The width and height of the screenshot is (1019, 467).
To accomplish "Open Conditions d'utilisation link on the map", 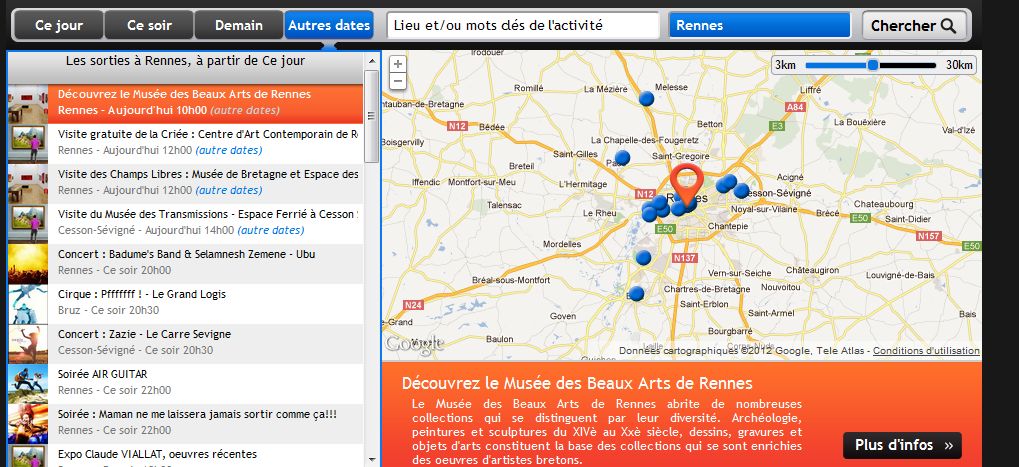I will [926, 351].
